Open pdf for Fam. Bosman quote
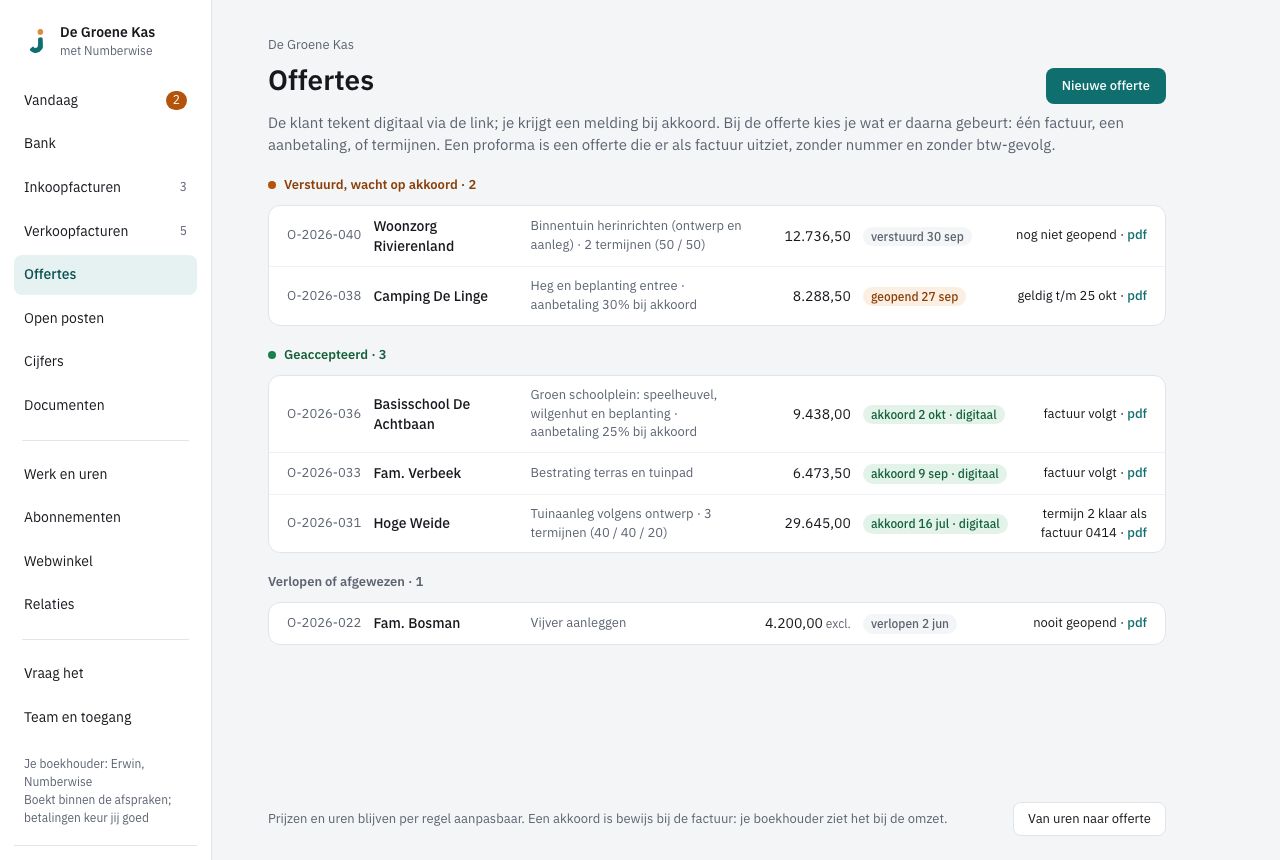 point(1137,623)
